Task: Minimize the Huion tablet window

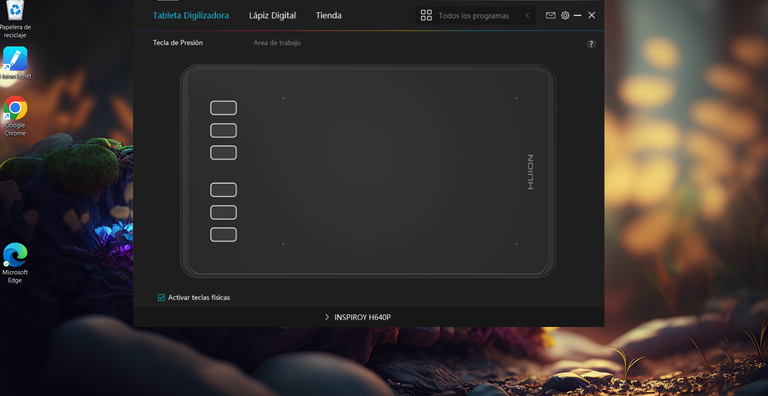Action: click(x=577, y=15)
